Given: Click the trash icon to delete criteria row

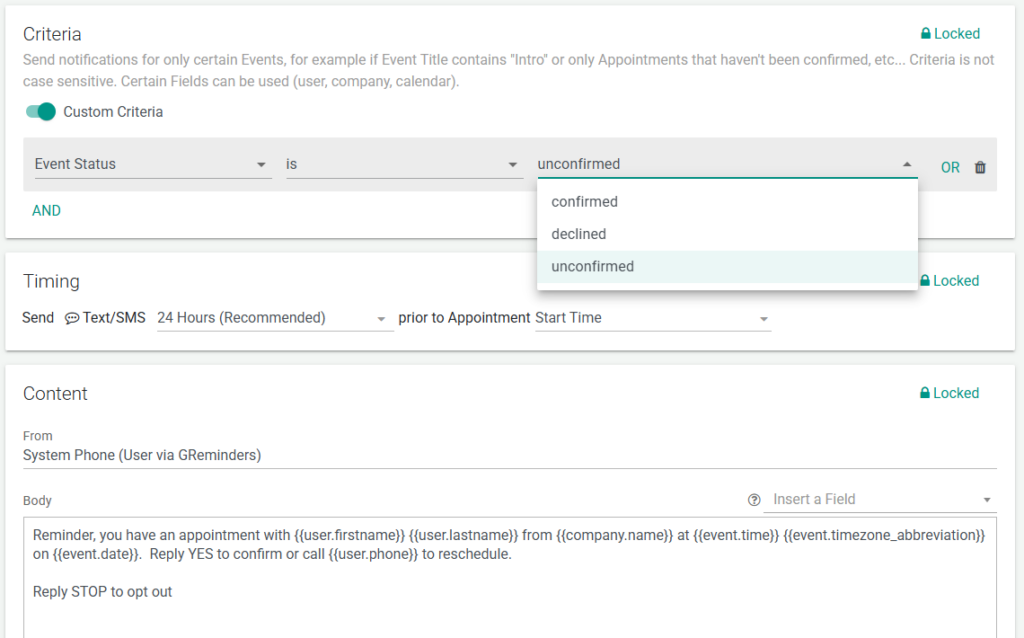Looking at the screenshot, I should tap(980, 168).
